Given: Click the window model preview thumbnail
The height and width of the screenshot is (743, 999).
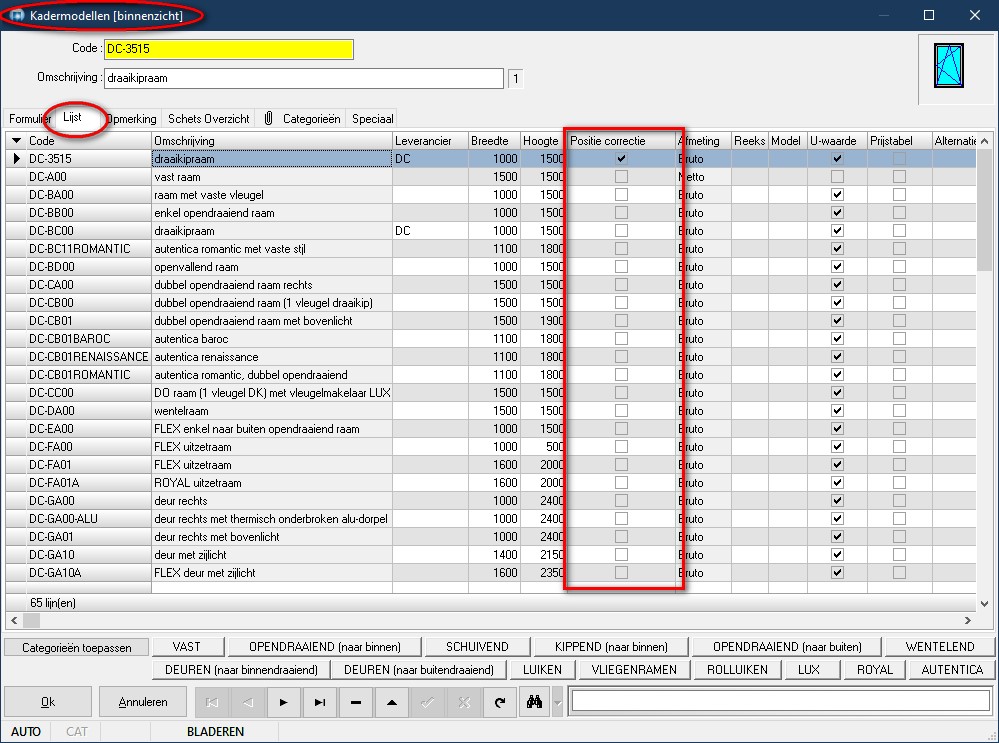Looking at the screenshot, I should 949,66.
